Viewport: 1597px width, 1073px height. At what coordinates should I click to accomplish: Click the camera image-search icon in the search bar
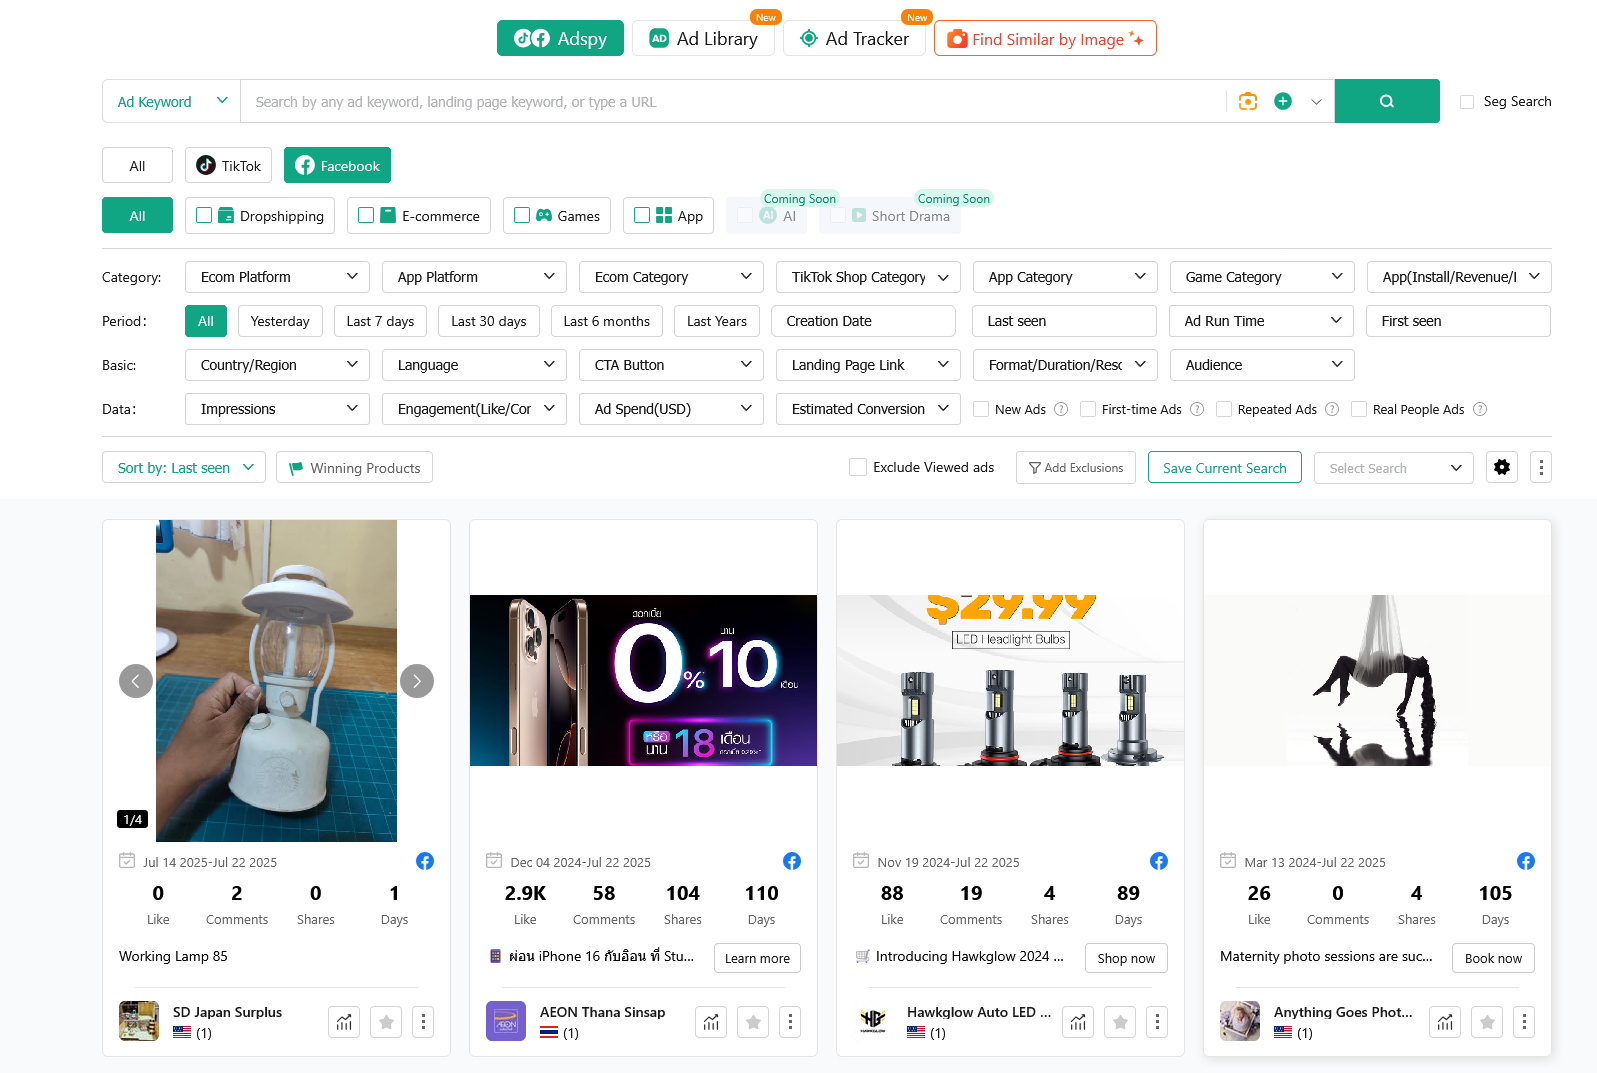(x=1248, y=101)
